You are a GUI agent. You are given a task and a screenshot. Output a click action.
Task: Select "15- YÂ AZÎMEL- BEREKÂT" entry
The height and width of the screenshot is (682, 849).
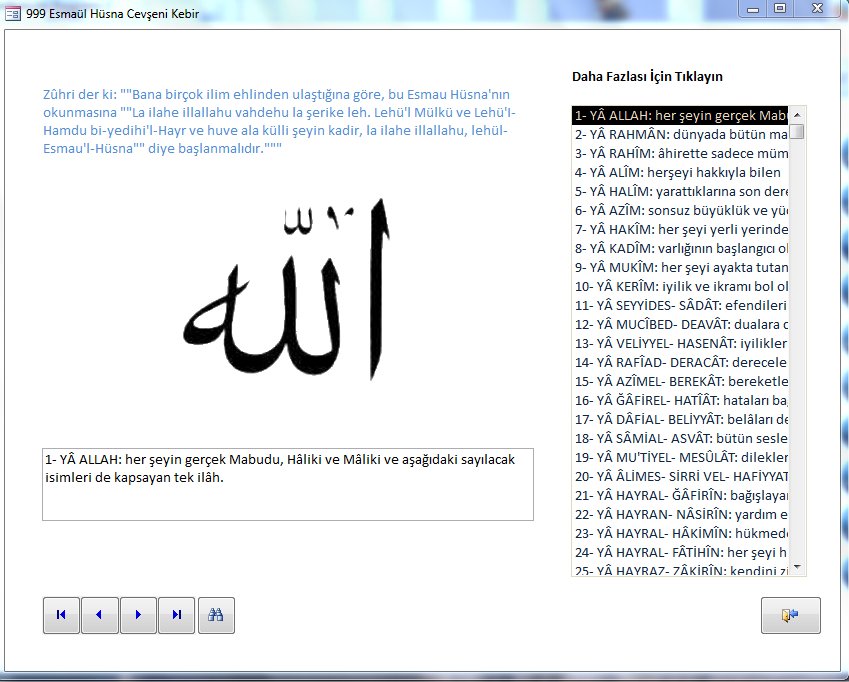click(x=680, y=381)
